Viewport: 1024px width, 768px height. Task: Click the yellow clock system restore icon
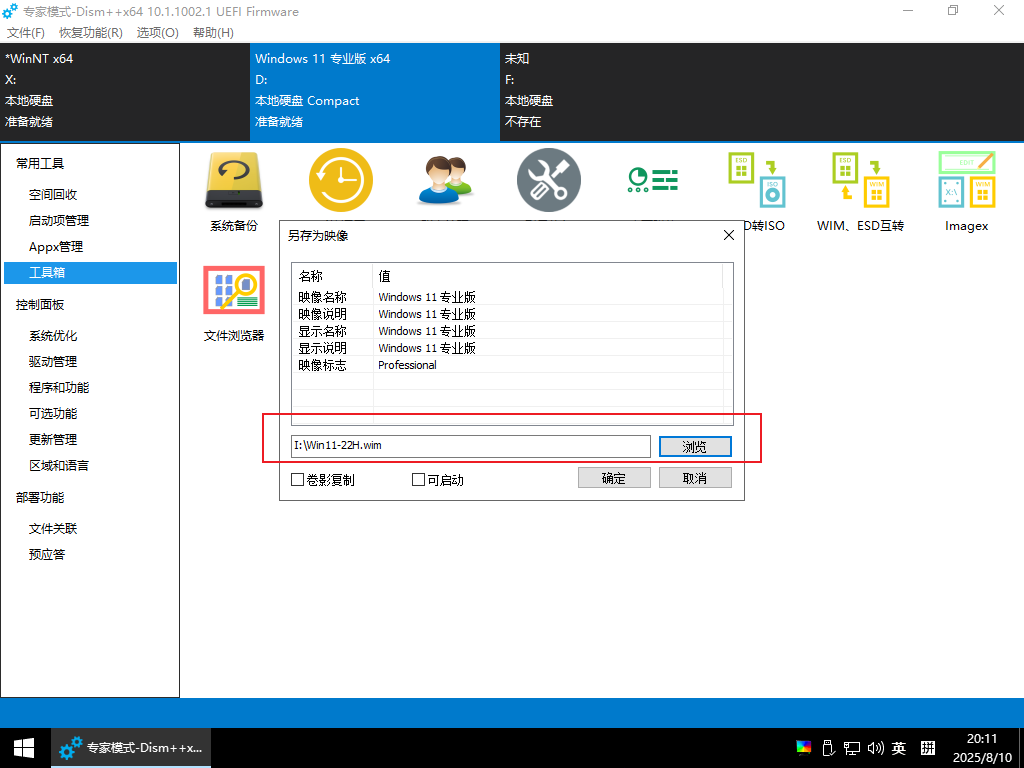[x=341, y=181]
